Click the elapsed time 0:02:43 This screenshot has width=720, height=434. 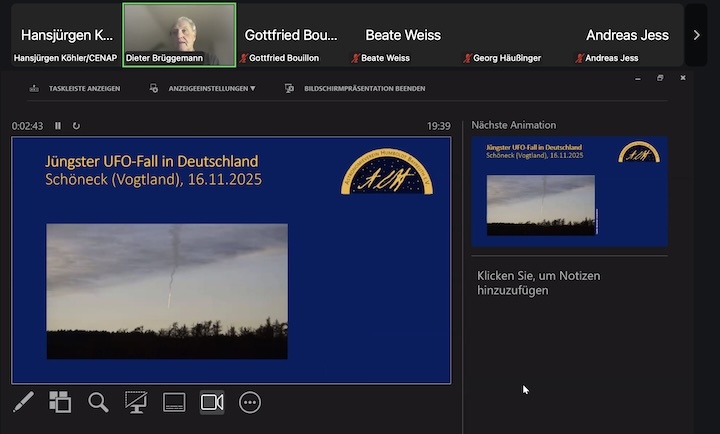click(x=28, y=126)
